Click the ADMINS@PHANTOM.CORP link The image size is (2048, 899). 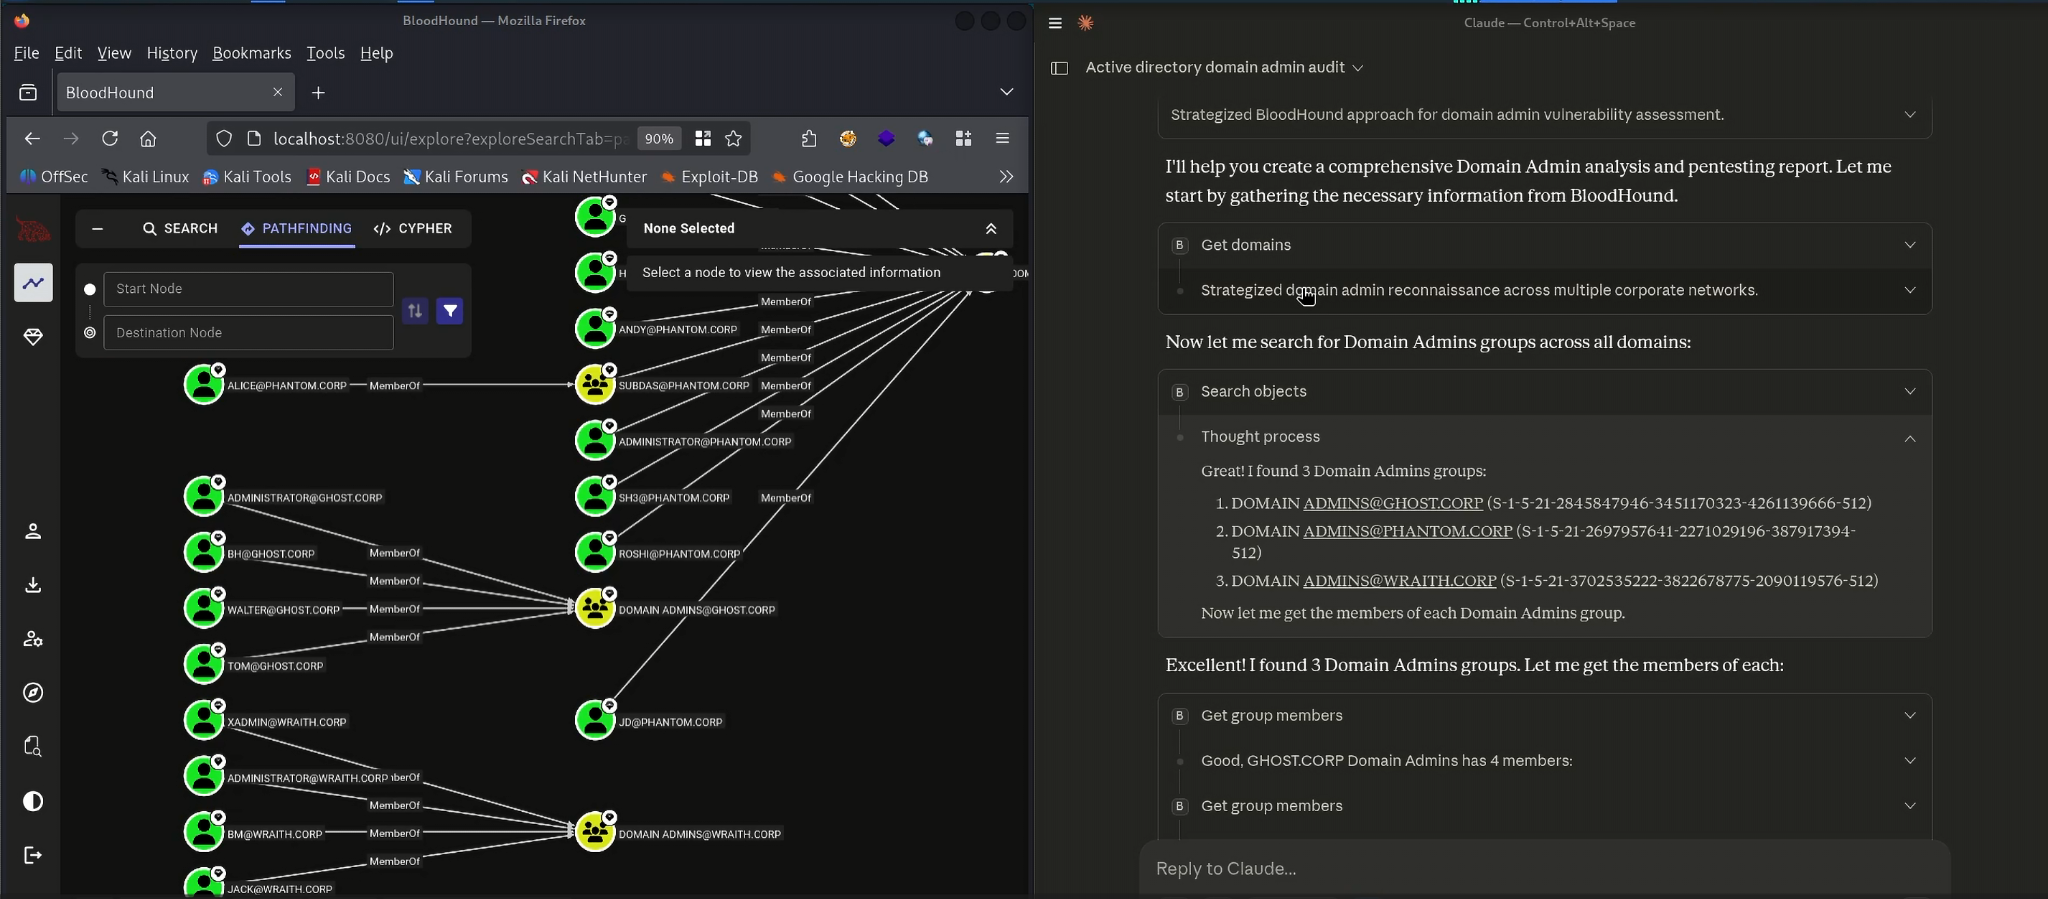[x=1407, y=532]
